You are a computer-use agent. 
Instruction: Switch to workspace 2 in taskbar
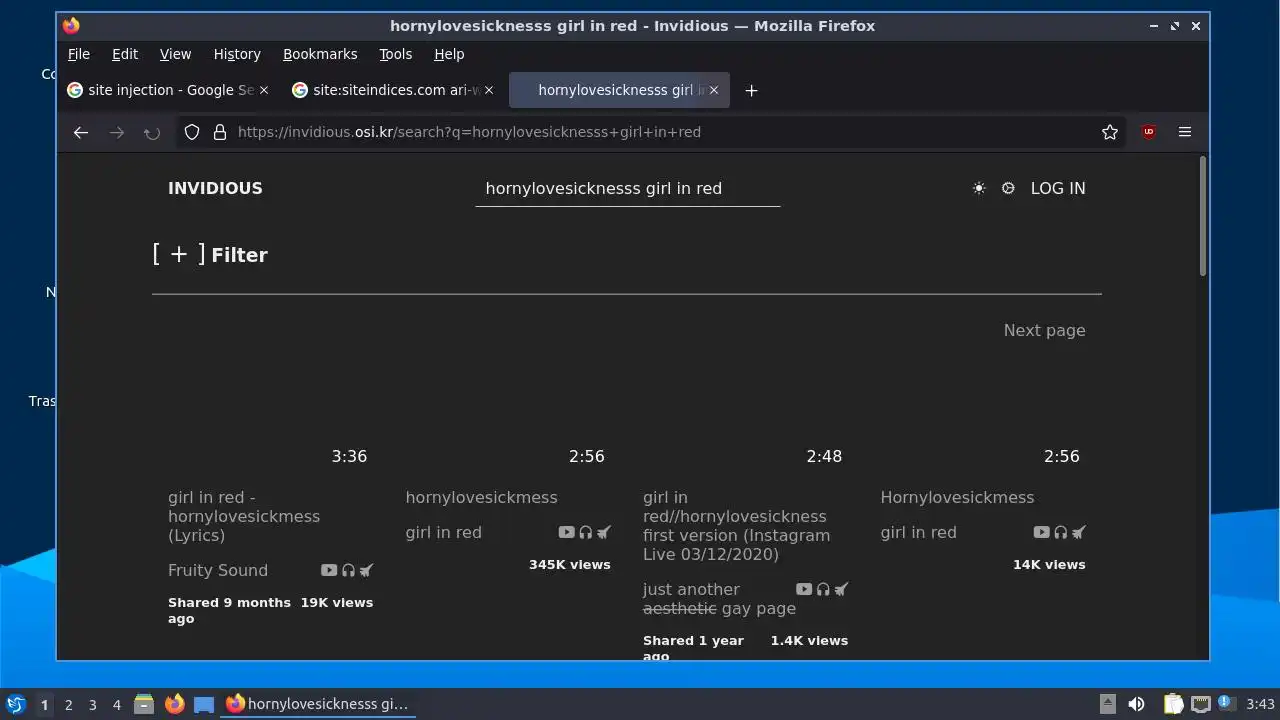68,705
